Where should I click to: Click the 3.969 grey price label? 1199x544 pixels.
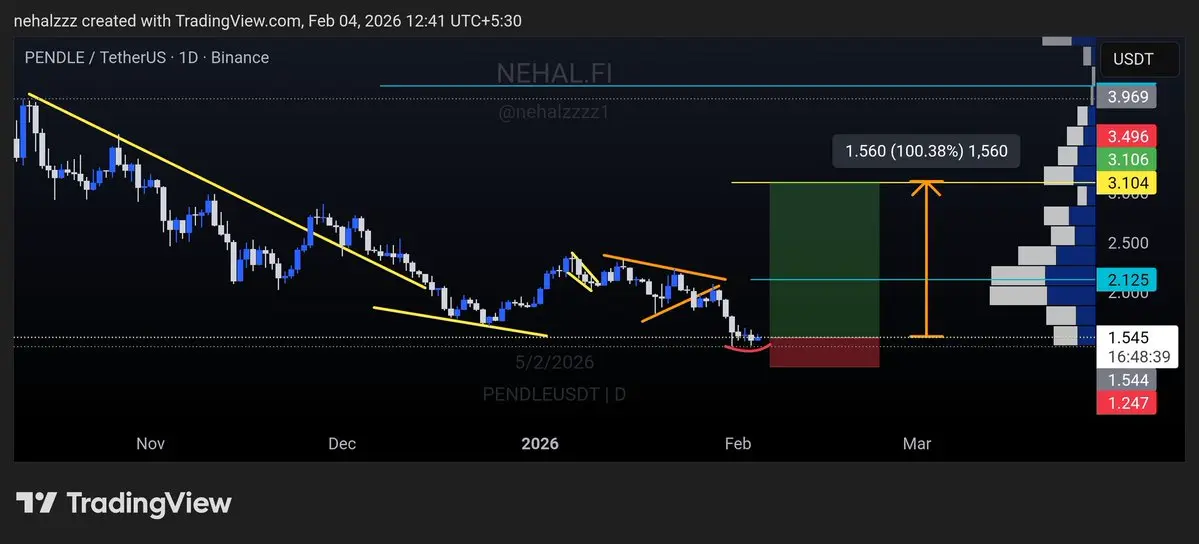1126,96
